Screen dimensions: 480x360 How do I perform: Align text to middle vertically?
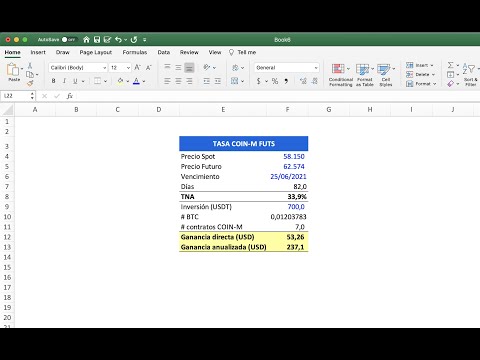(178, 67)
